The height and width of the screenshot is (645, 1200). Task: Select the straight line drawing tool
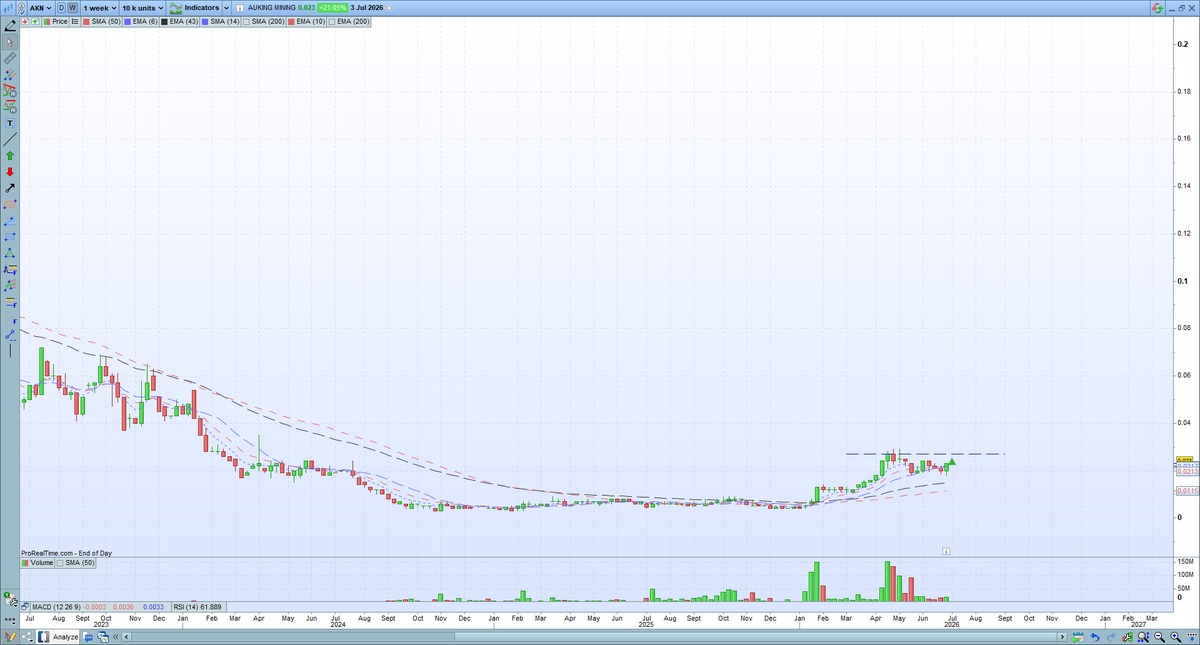(x=10, y=139)
